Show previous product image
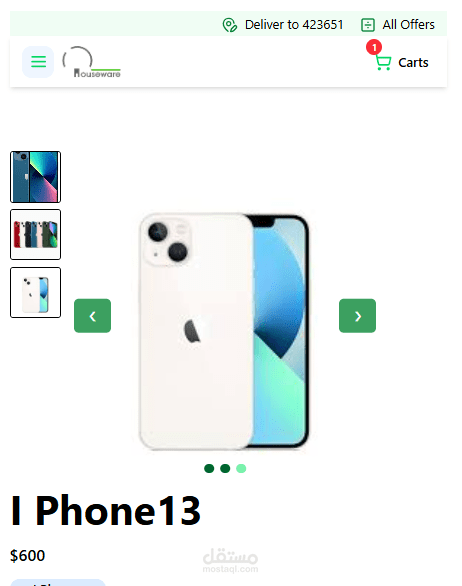This screenshot has height=586, width=462. click(92, 316)
